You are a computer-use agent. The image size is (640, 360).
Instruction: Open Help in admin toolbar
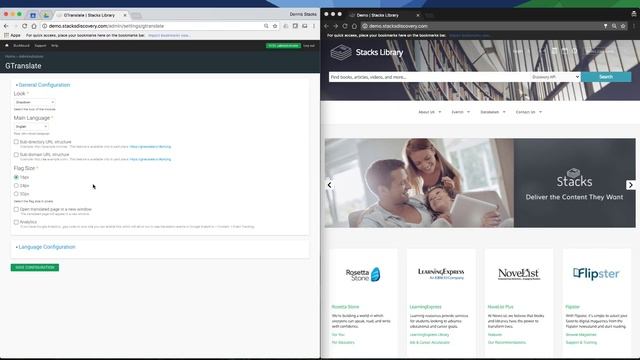tap(55, 45)
